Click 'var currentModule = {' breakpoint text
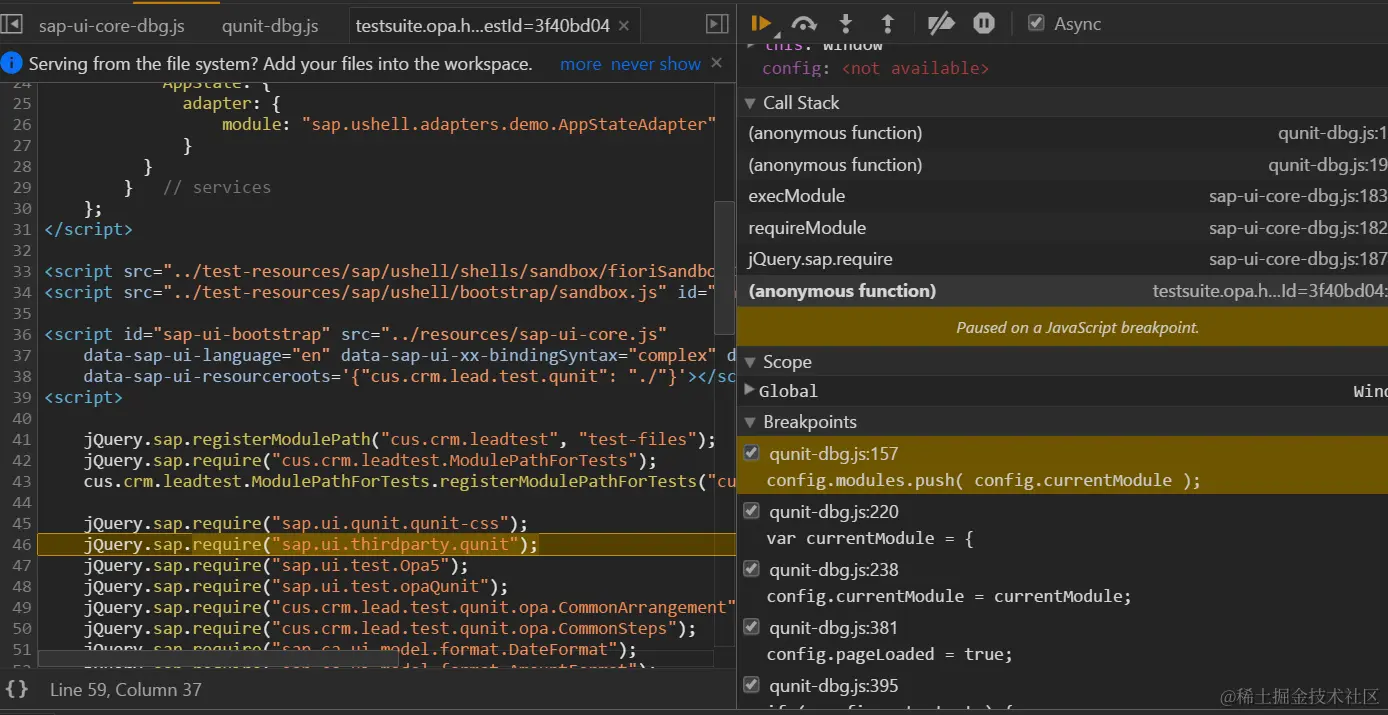The image size is (1388, 715). coord(869,538)
